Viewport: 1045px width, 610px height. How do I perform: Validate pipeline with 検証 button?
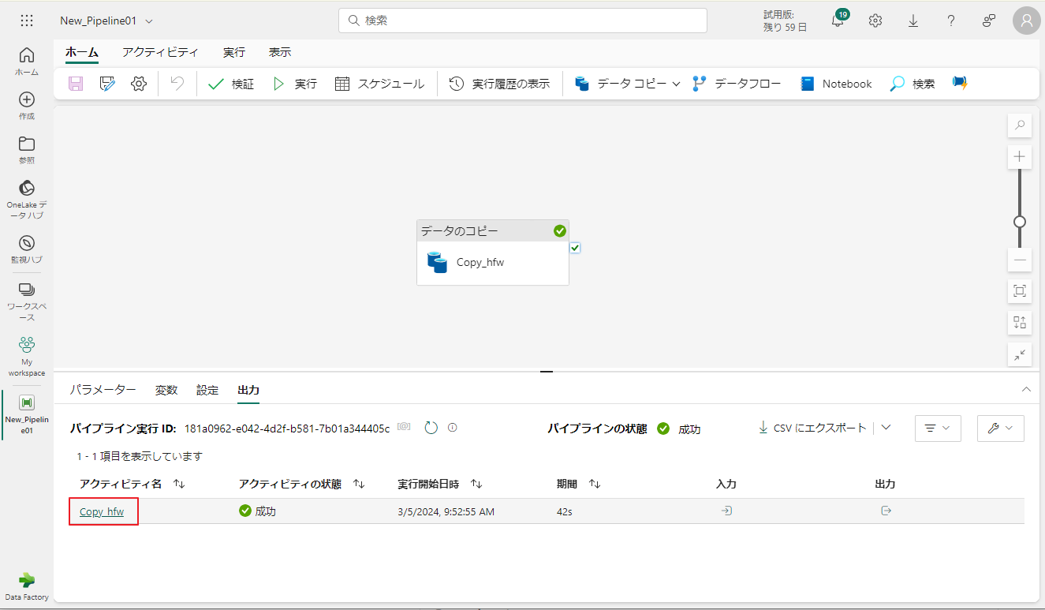click(231, 83)
